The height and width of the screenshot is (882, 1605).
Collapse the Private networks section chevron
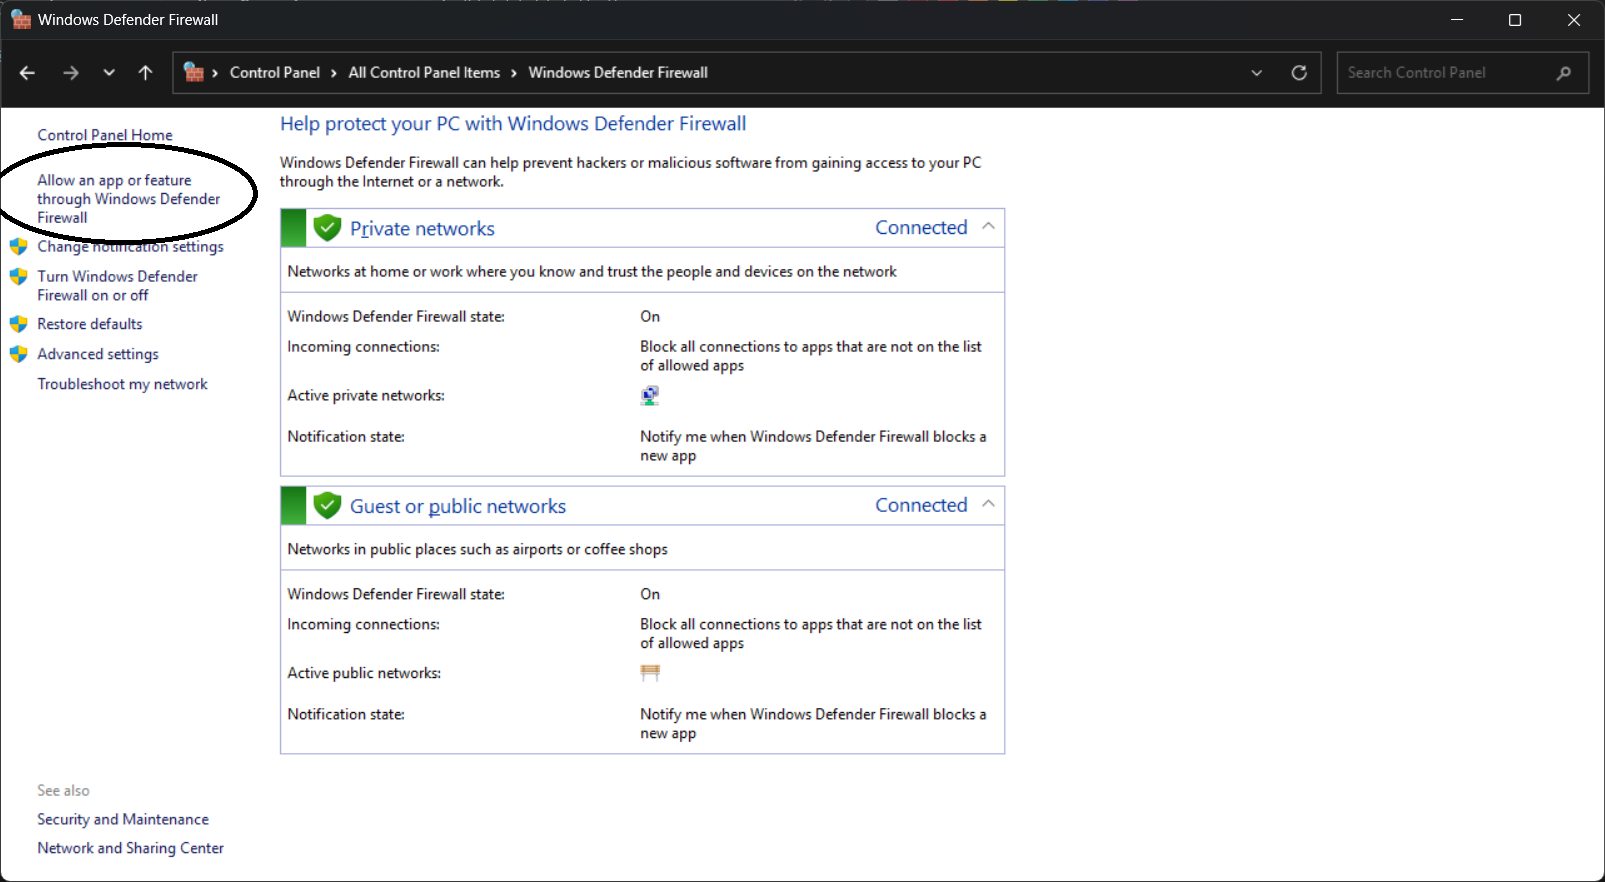click(988, 227)
